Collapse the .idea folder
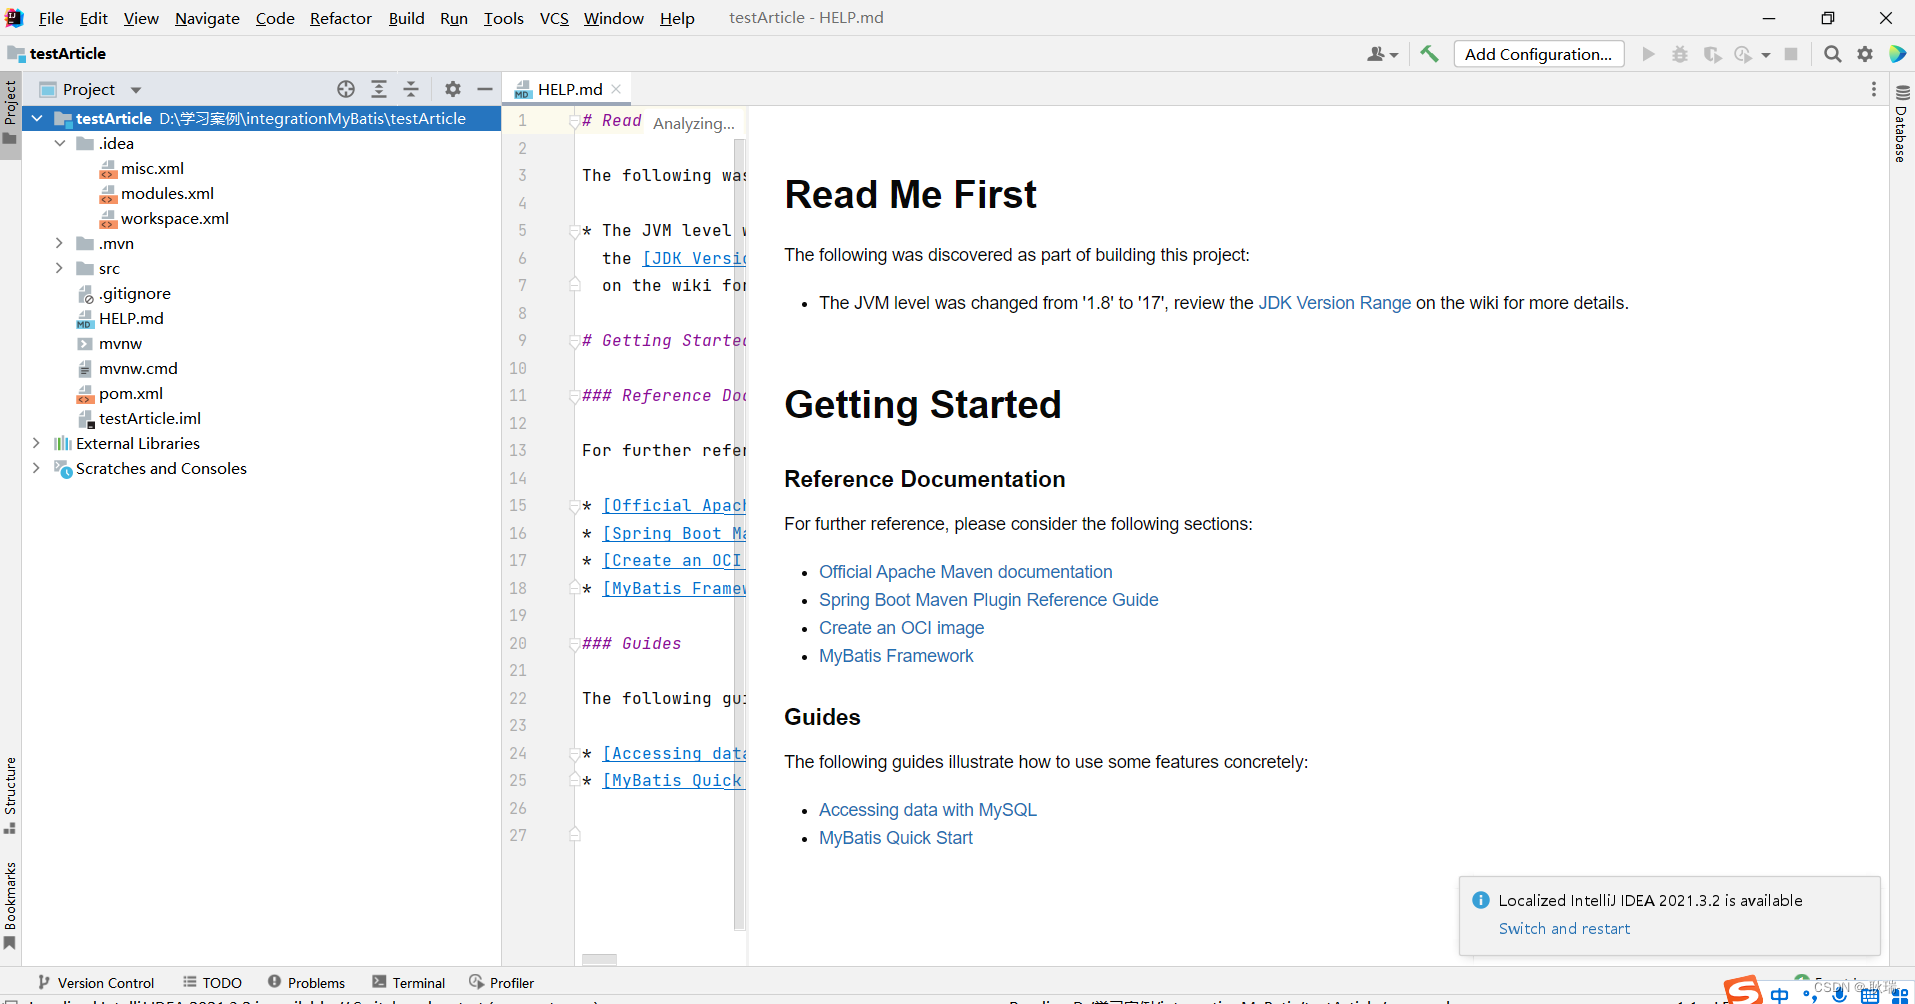 (60, 143)
